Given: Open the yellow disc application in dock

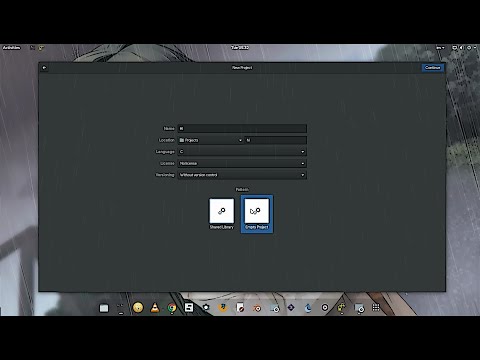Looking at the screenshot, I should [x=138, y=308].
